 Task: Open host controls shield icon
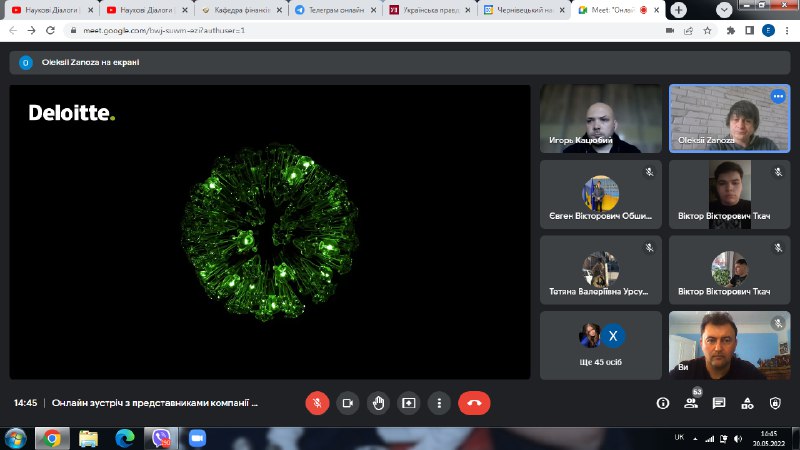click(775, 403)
